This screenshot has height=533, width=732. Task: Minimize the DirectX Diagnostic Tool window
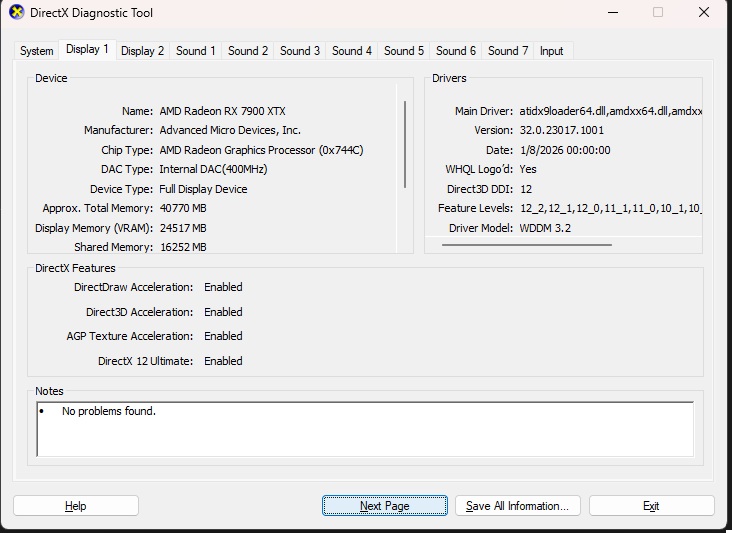(x=613, y=13)
